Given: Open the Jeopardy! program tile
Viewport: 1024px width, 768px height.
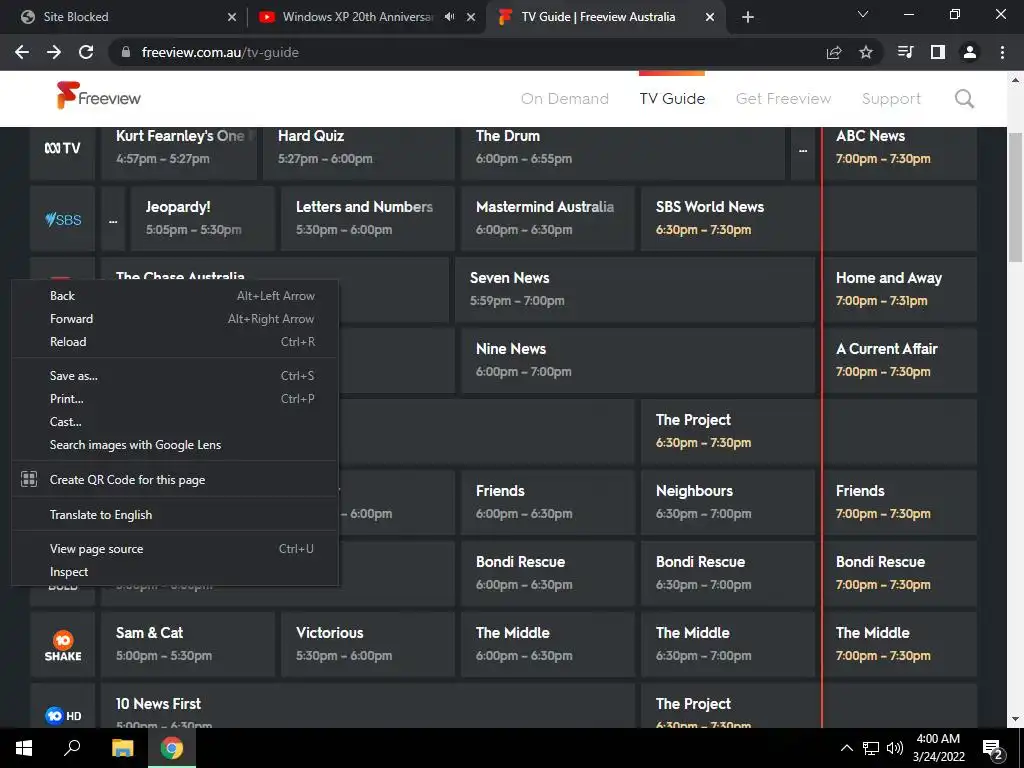Looking at the screenshot, I should [202, 219].
